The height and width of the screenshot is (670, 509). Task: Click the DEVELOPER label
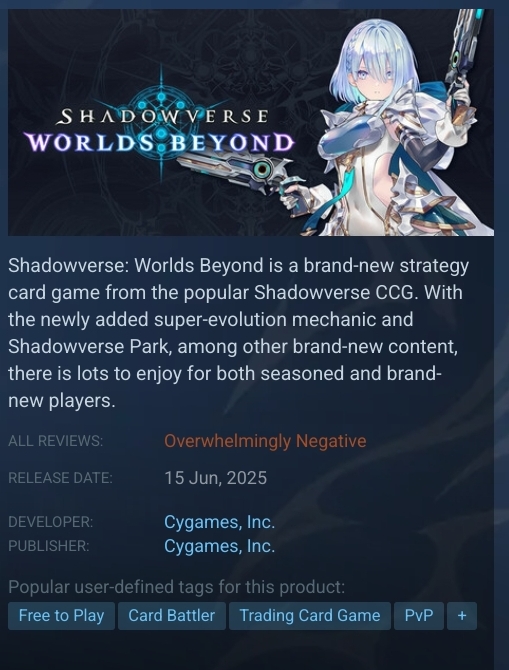(x=50, y=522)
